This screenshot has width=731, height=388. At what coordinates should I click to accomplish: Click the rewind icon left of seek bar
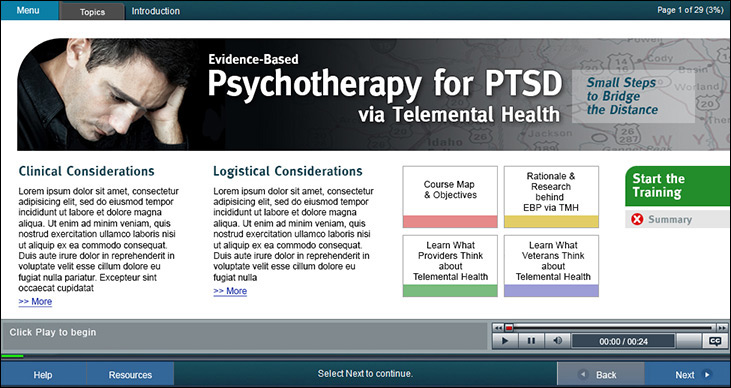498,328
